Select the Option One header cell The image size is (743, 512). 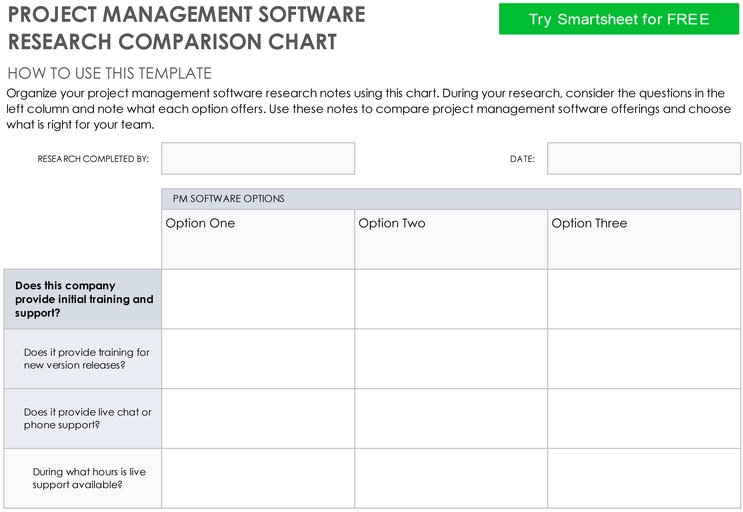(x=258, y=239)
